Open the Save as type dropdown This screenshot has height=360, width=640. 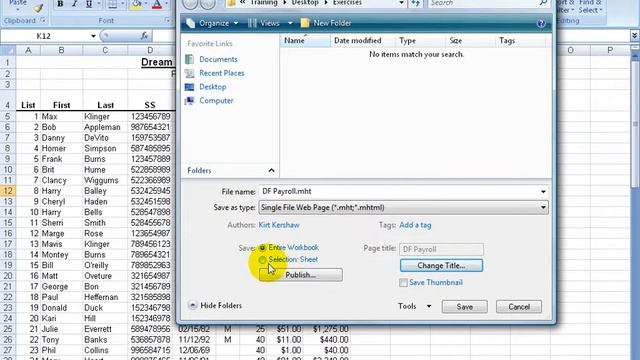click(x=403, y=207)
